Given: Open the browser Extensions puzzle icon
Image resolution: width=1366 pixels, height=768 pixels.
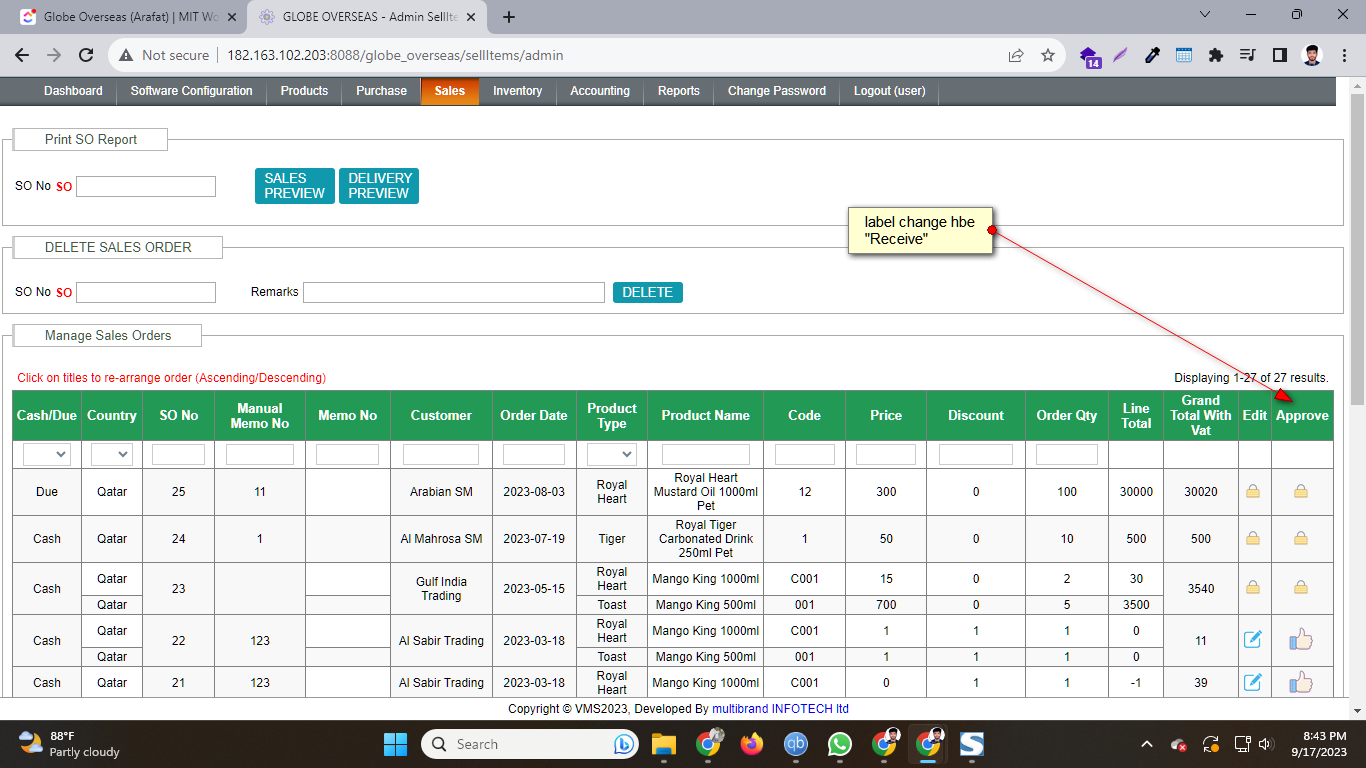Looking at the screenshot, I should [x=1215, y=55].
